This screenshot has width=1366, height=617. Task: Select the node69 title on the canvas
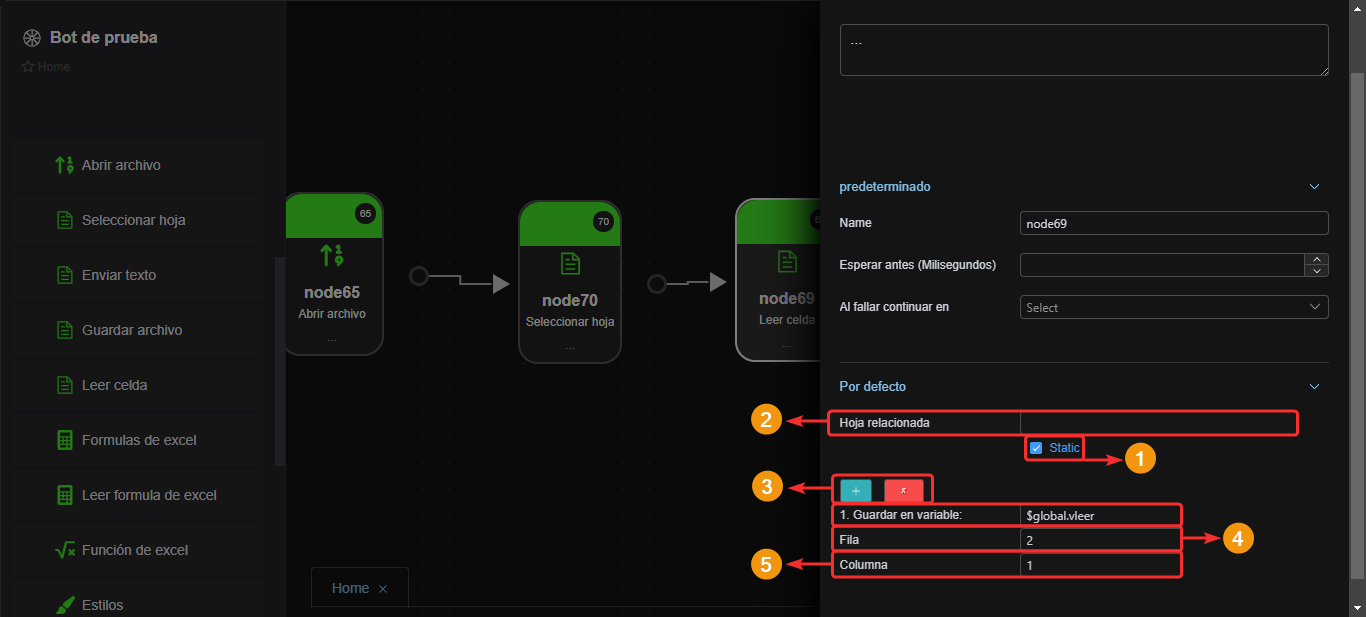coord(787,299)
